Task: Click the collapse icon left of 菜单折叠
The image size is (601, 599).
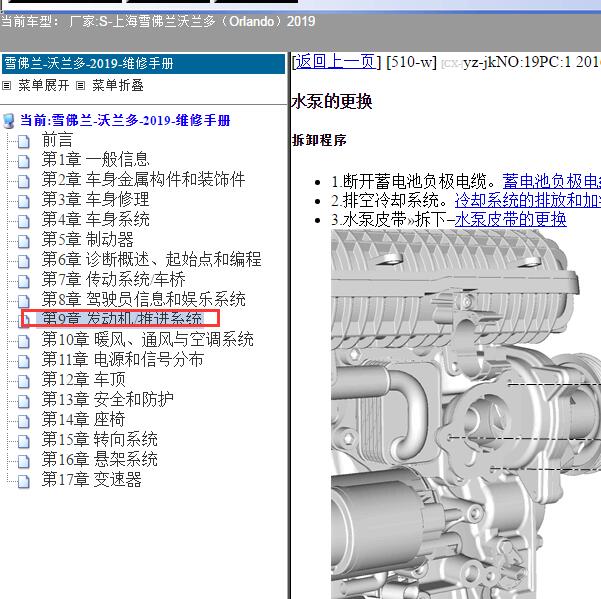Action: 80,85
